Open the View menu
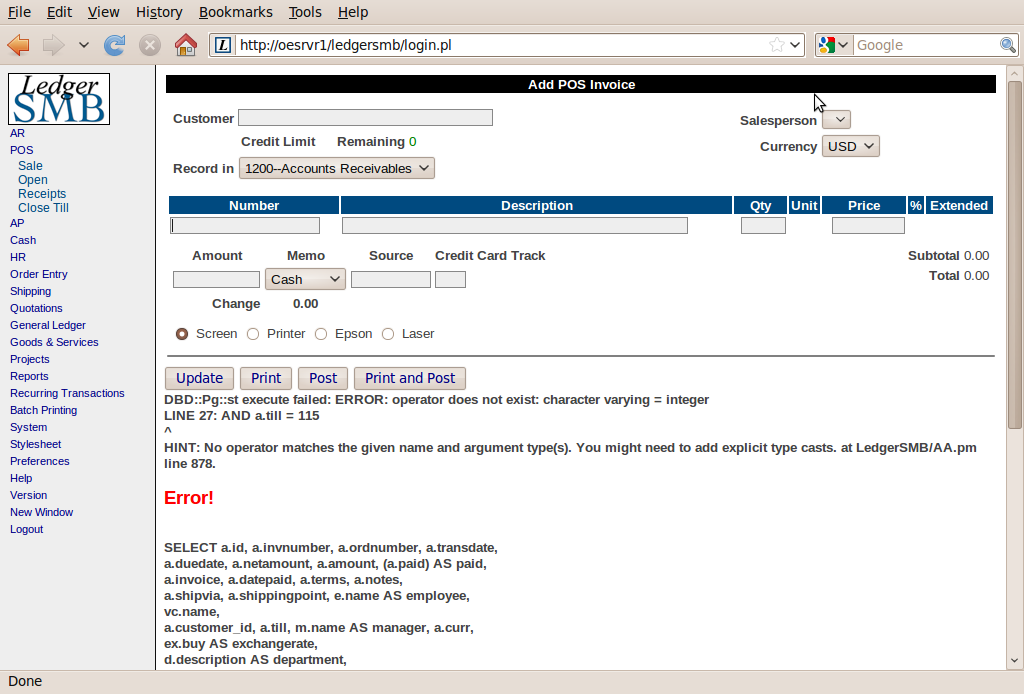The image size is (1024, 694). (104, 12)
